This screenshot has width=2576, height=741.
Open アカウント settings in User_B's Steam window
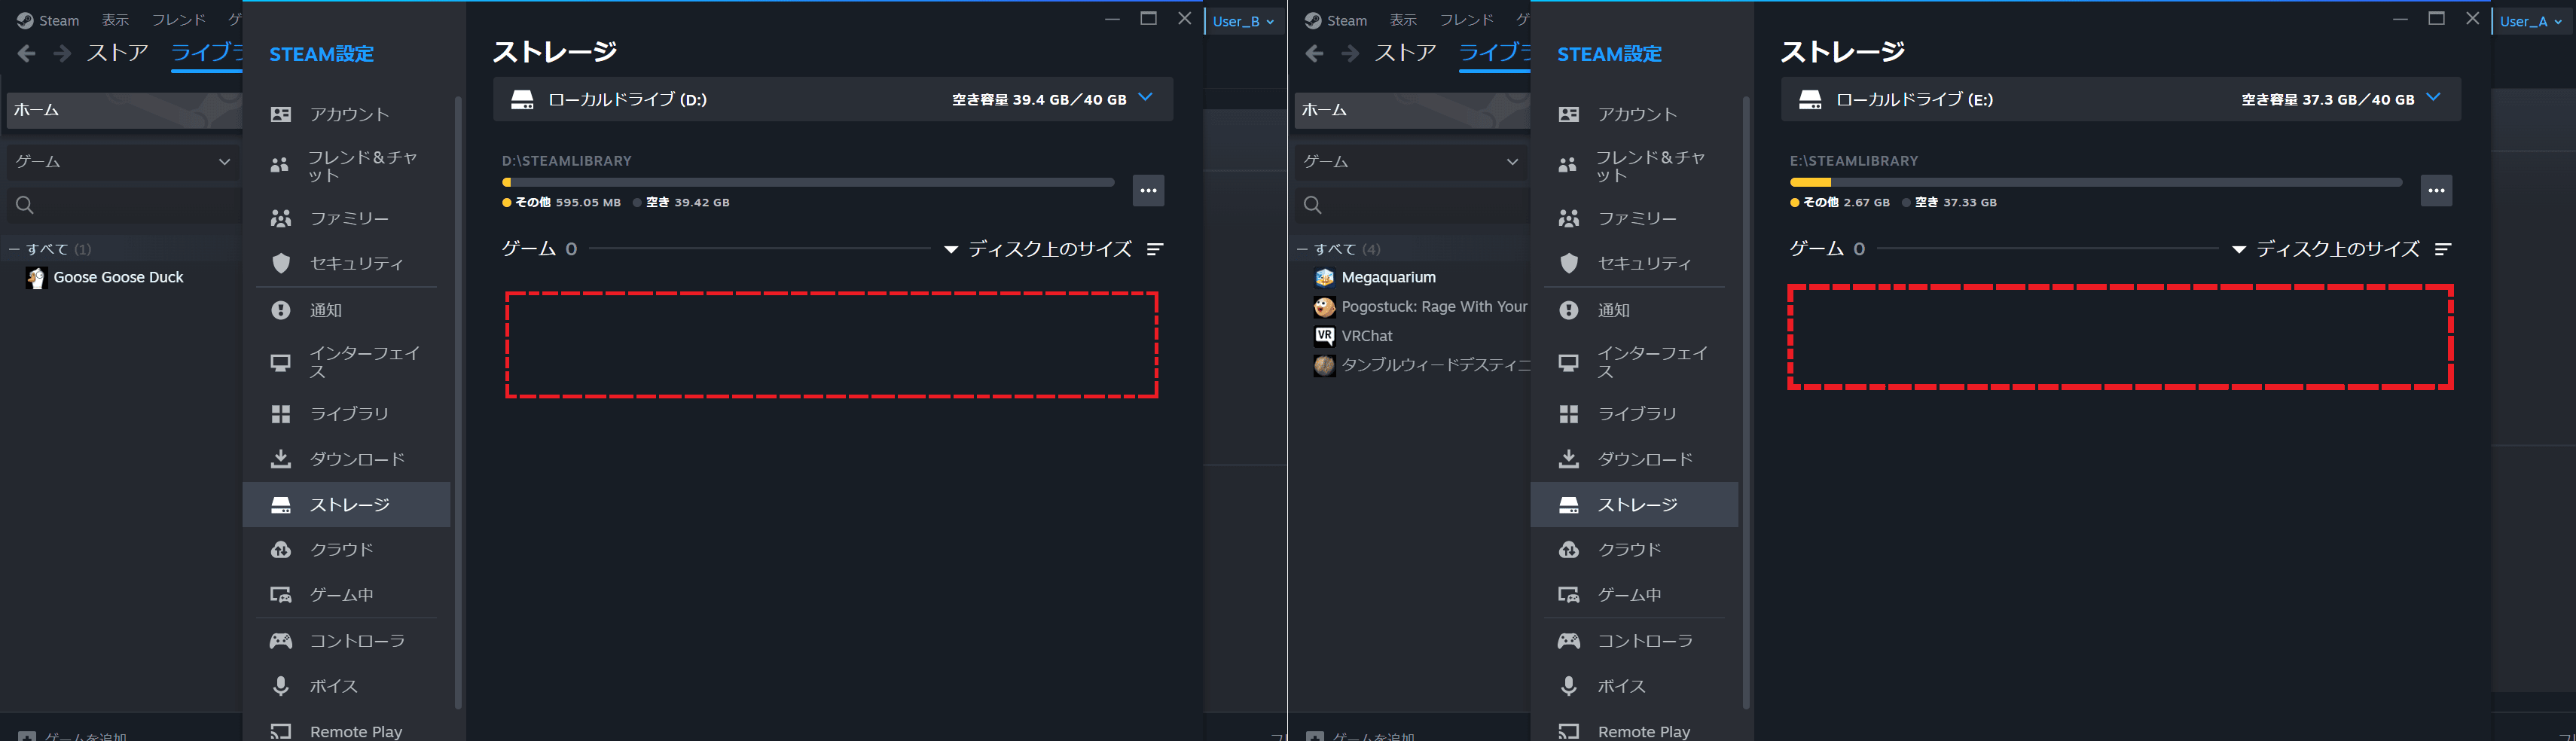point(346,114)
